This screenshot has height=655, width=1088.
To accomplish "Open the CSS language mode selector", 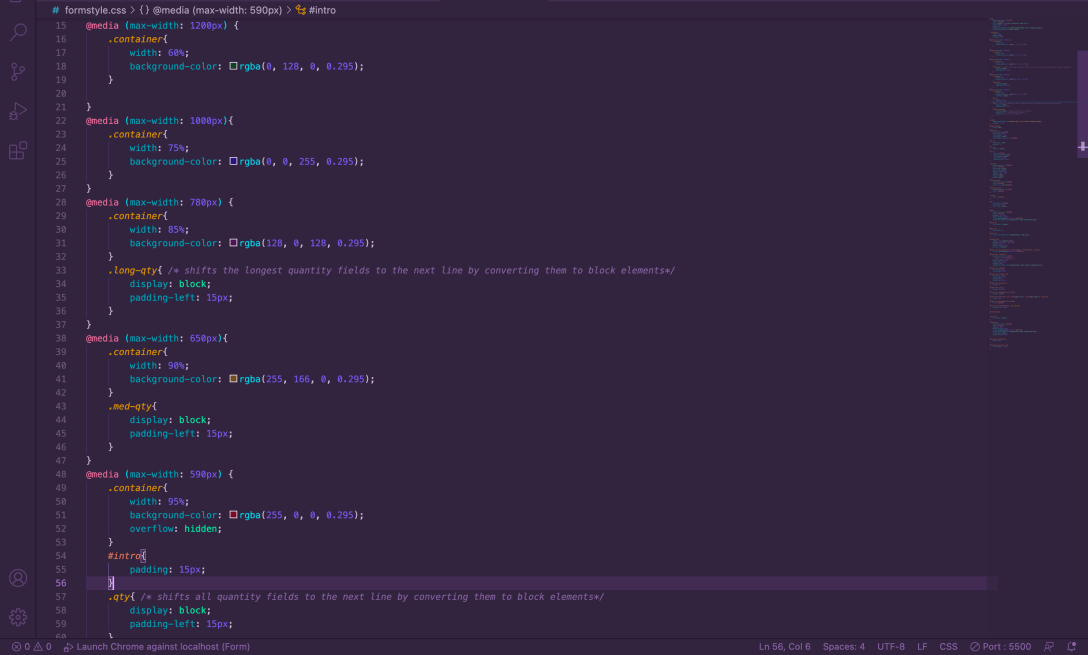I will tap(948, 647).
